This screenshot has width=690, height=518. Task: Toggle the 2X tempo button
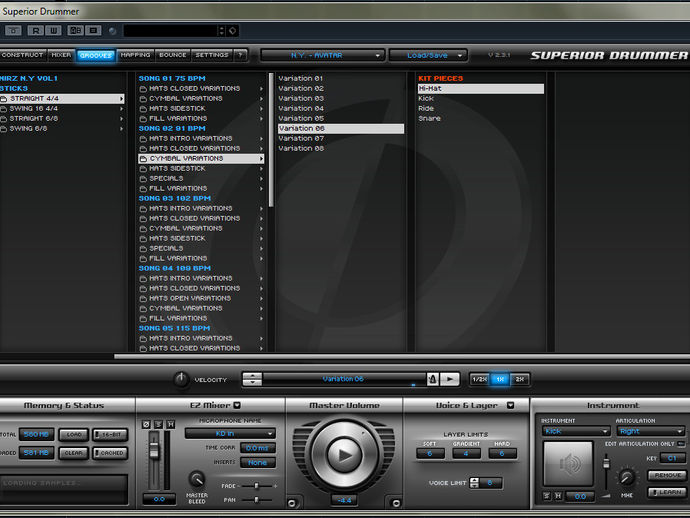pyautogui.click(x=520, y=379)
